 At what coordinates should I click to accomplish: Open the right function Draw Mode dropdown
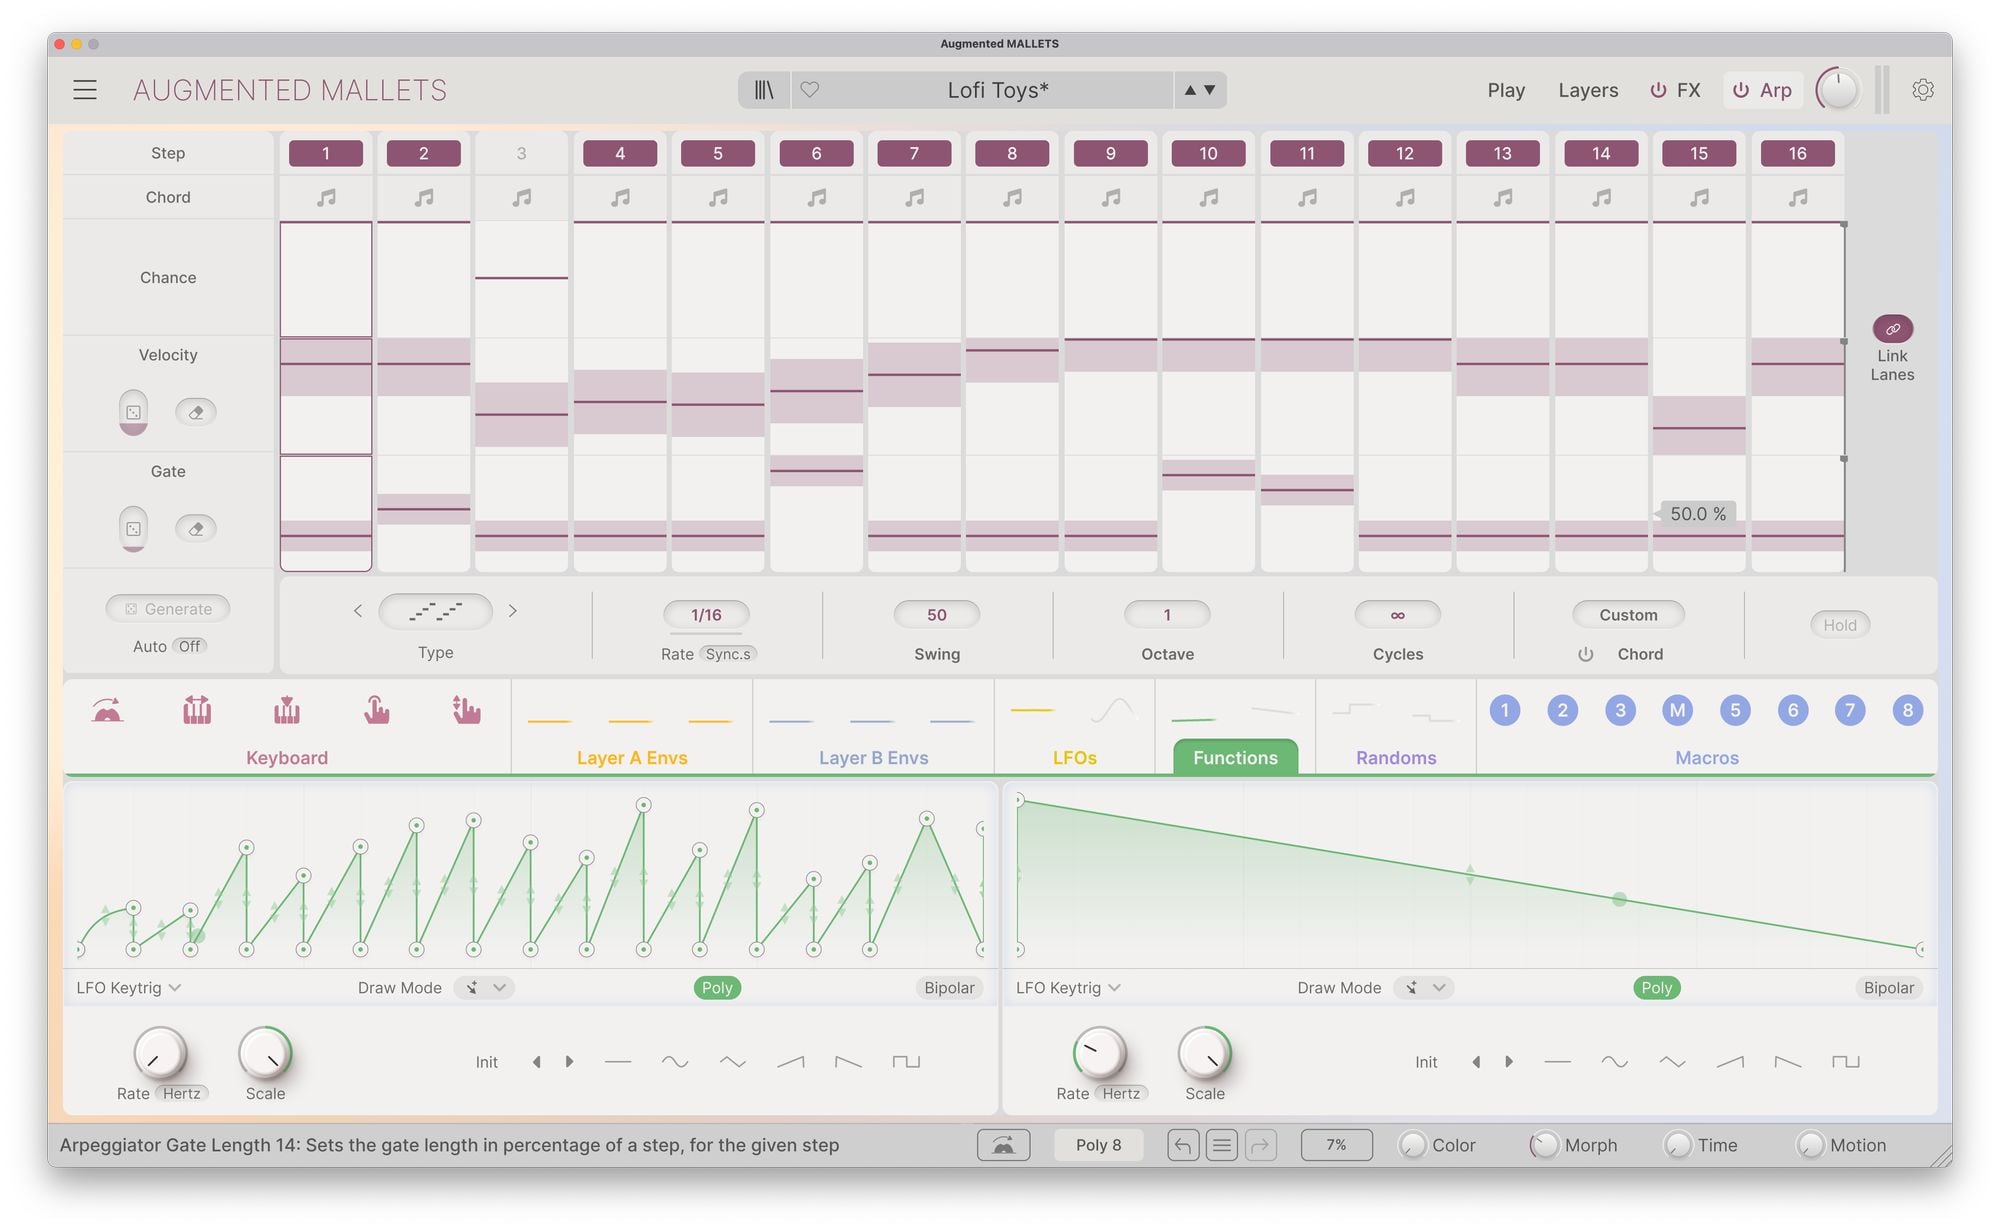click(1424, 988)
